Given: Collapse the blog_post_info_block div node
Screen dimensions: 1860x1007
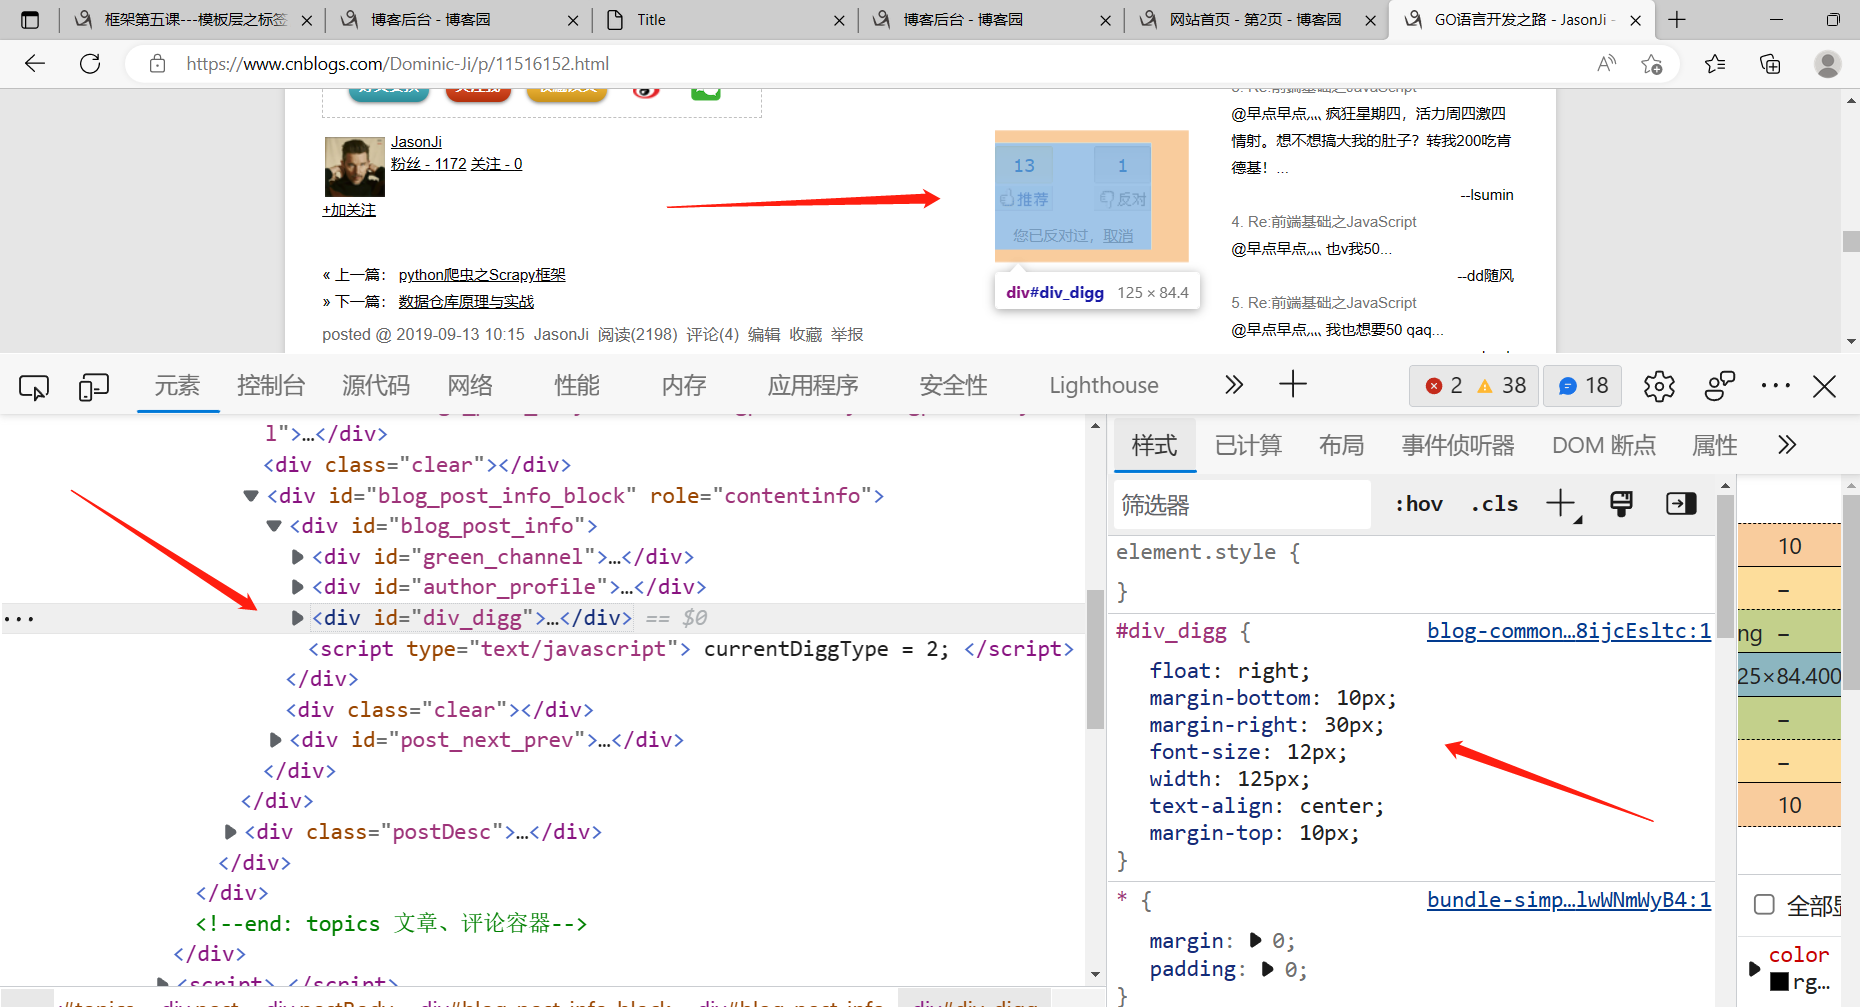Looking at the screenshot, I should pyautogui.click(x=251, y=496).
